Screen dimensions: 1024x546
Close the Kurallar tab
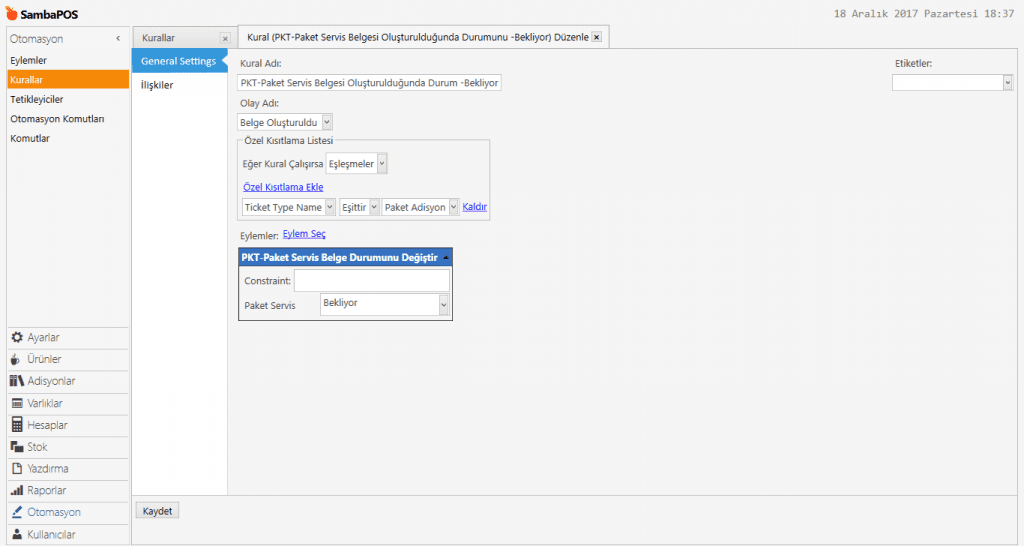[x=225, y=38]
